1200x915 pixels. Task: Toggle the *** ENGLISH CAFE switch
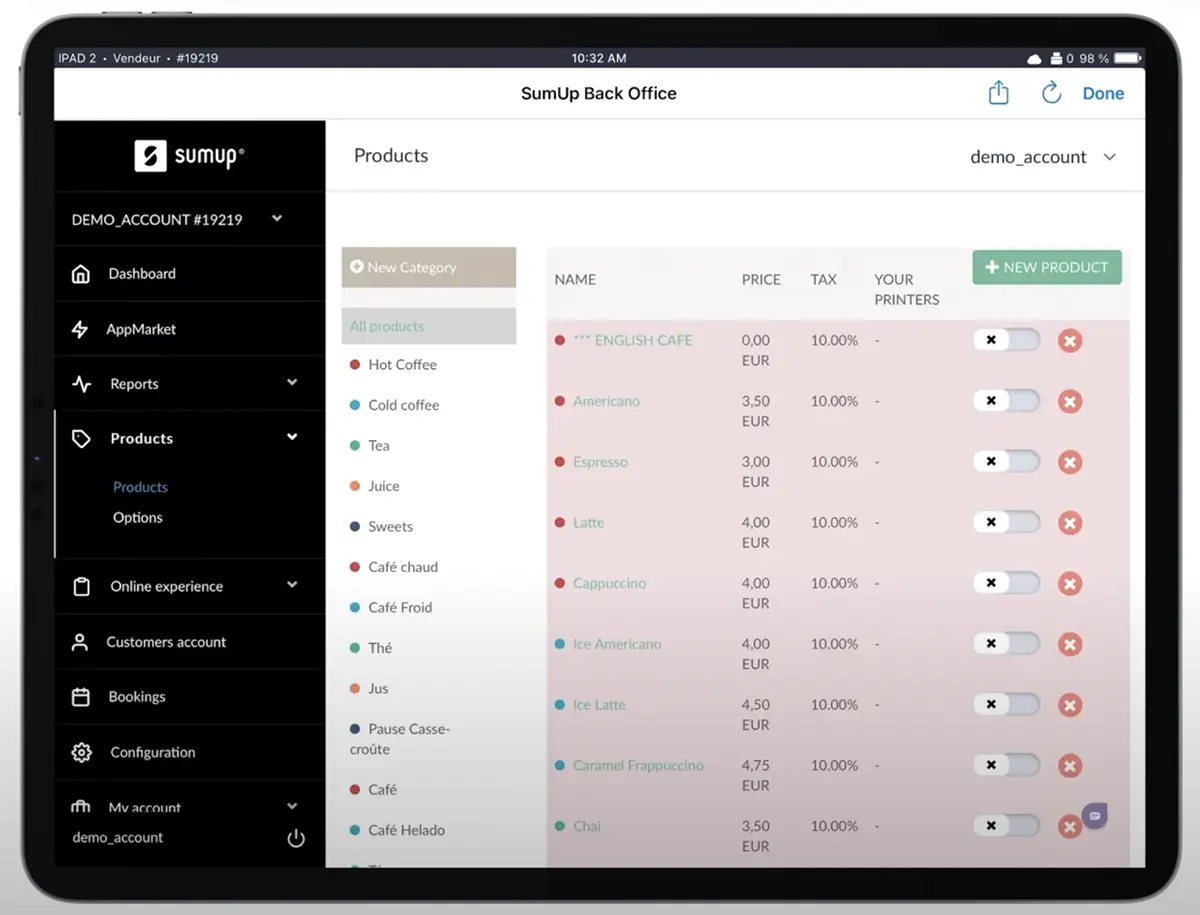click(1006, 340)
